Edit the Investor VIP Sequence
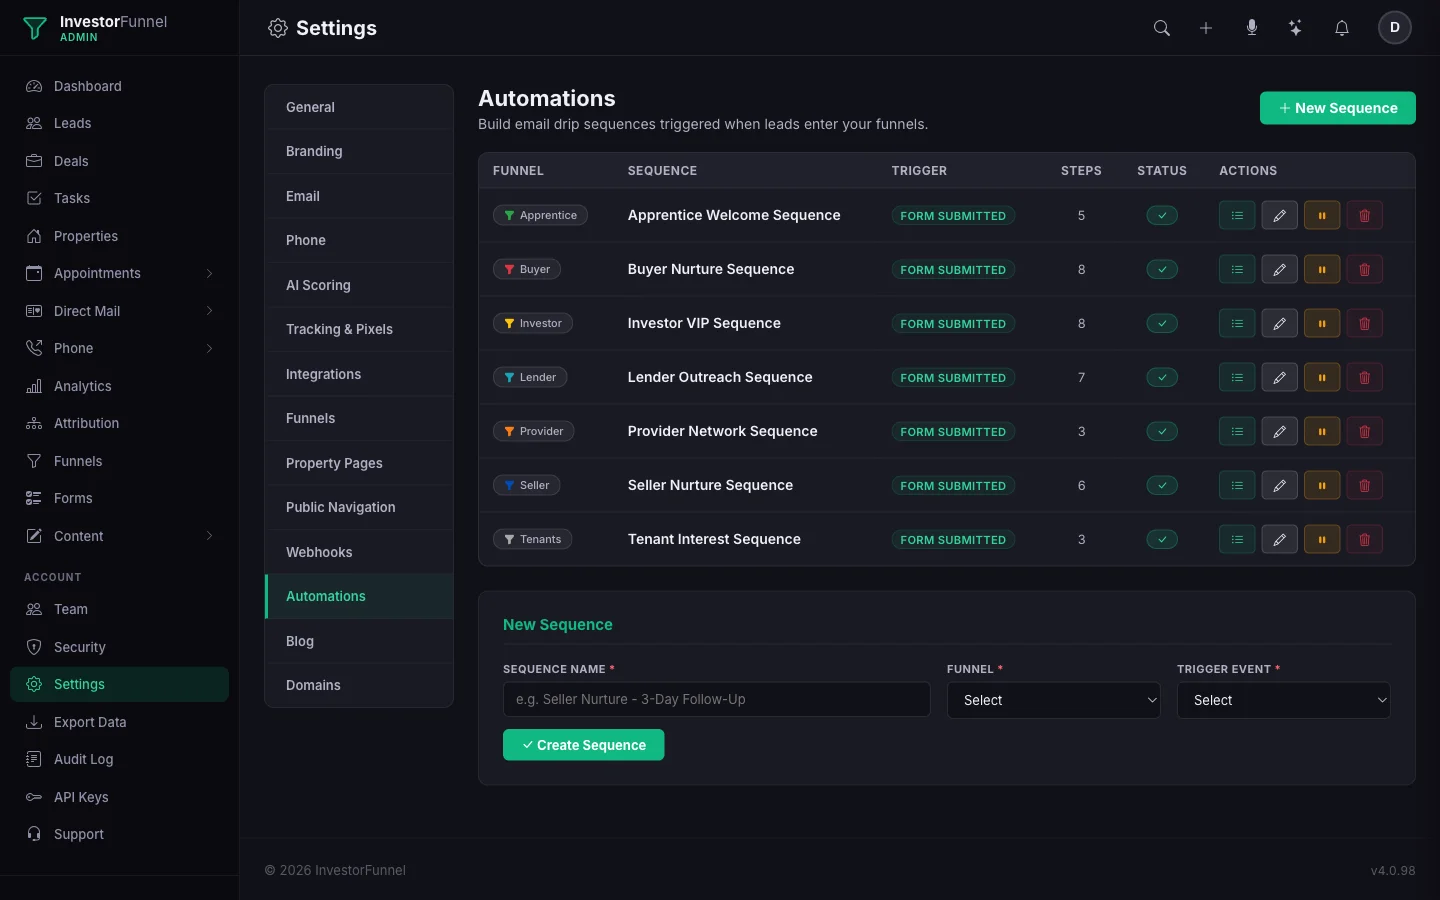 point(1279,324)
